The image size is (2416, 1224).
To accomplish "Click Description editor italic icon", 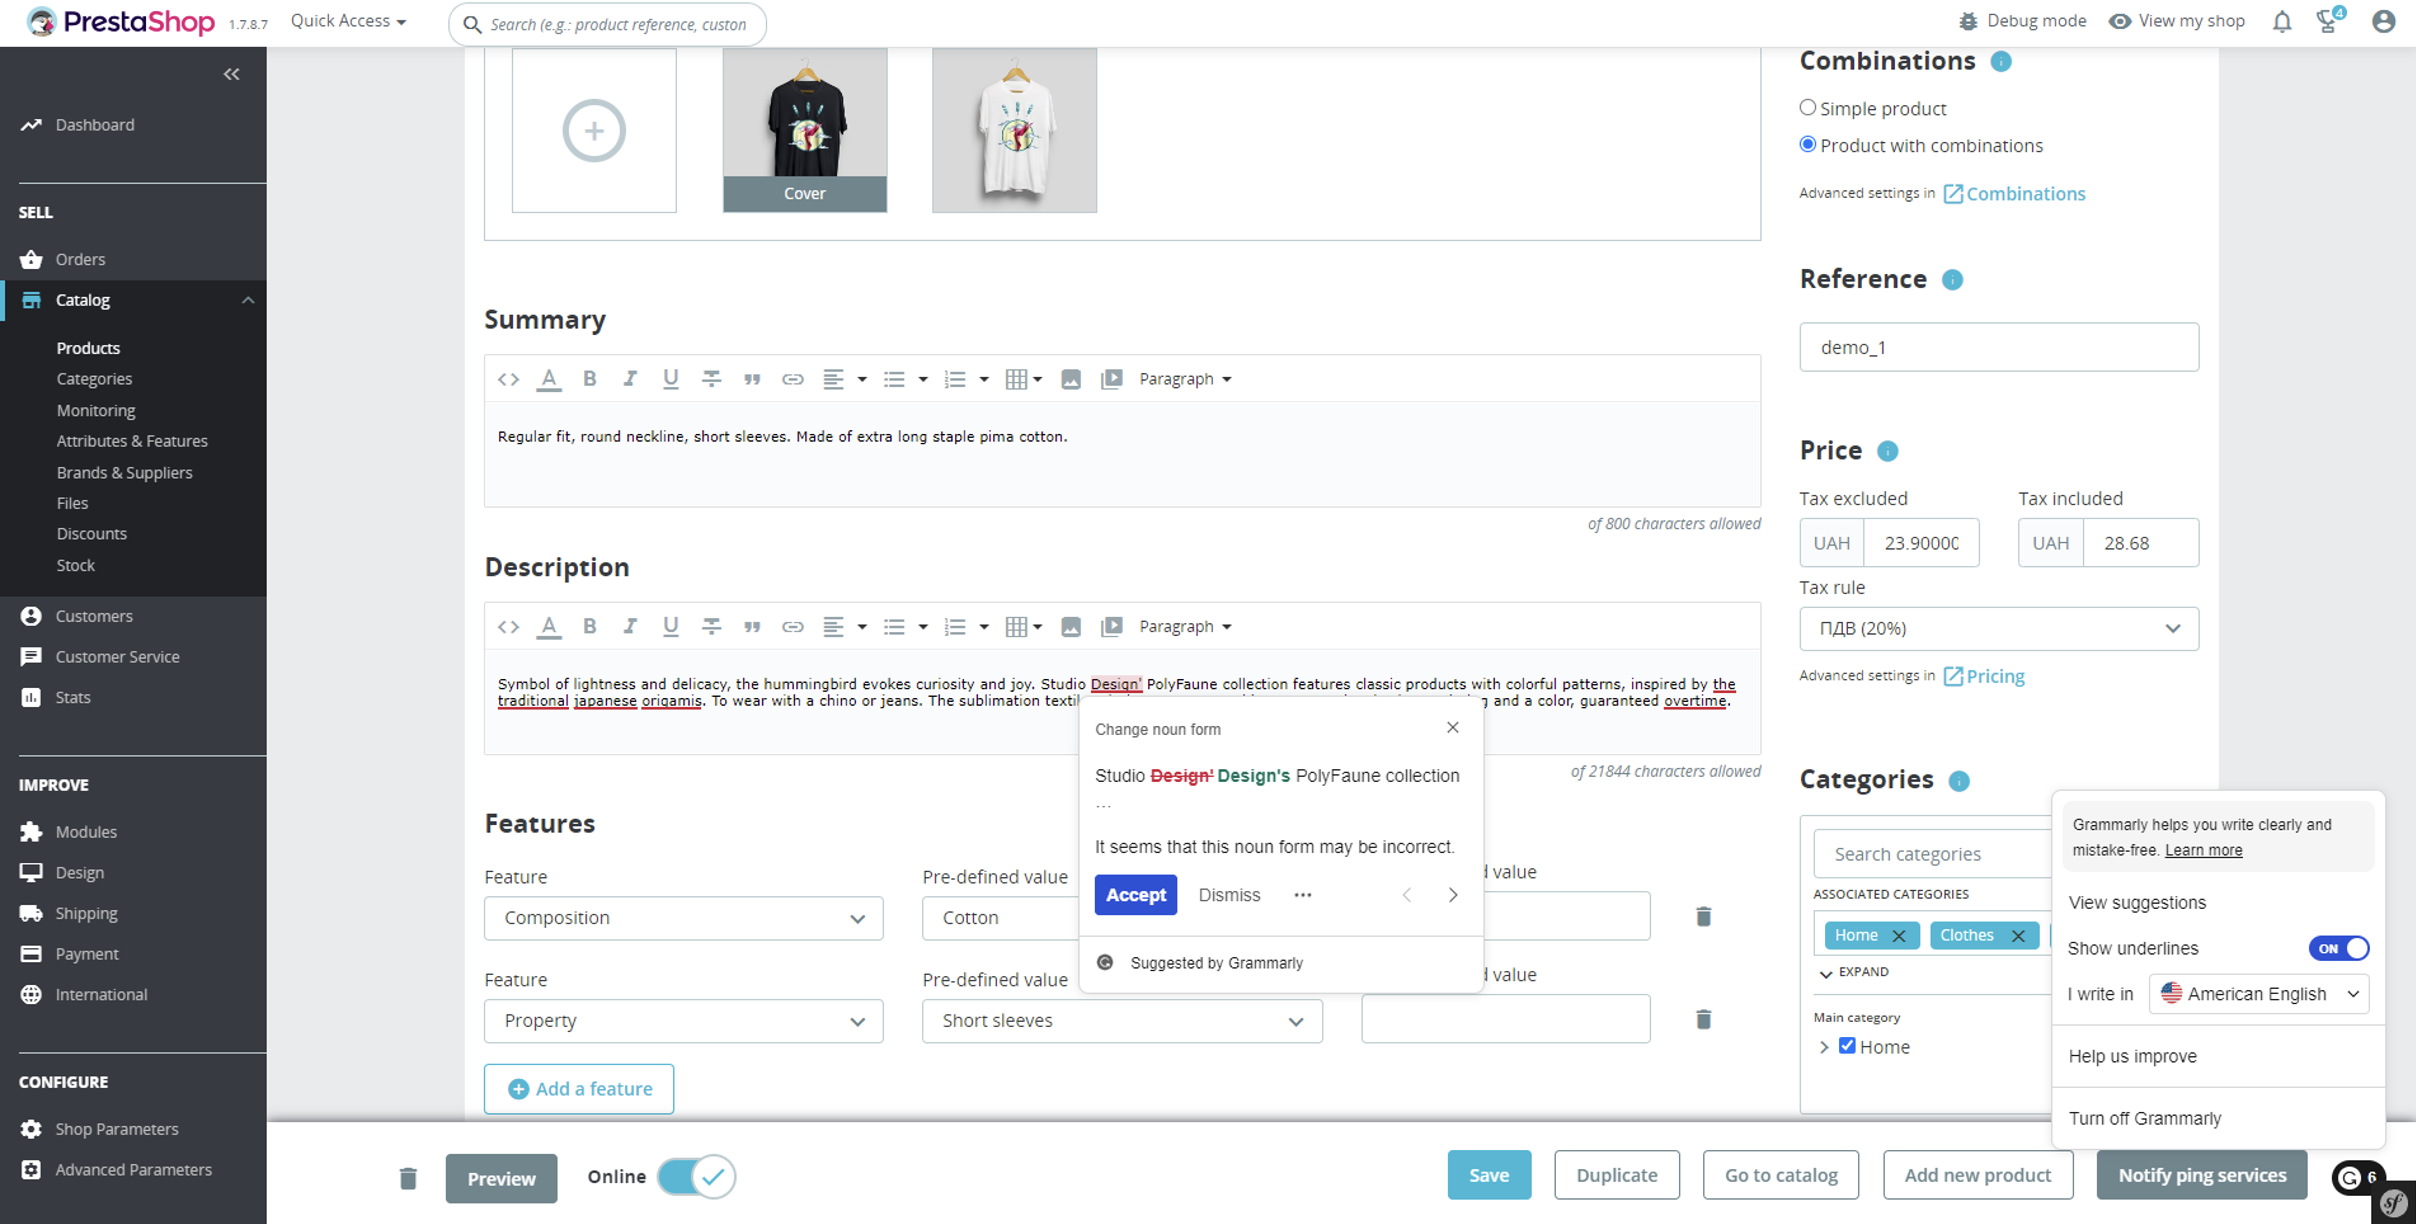I will (x=630, y=627).
